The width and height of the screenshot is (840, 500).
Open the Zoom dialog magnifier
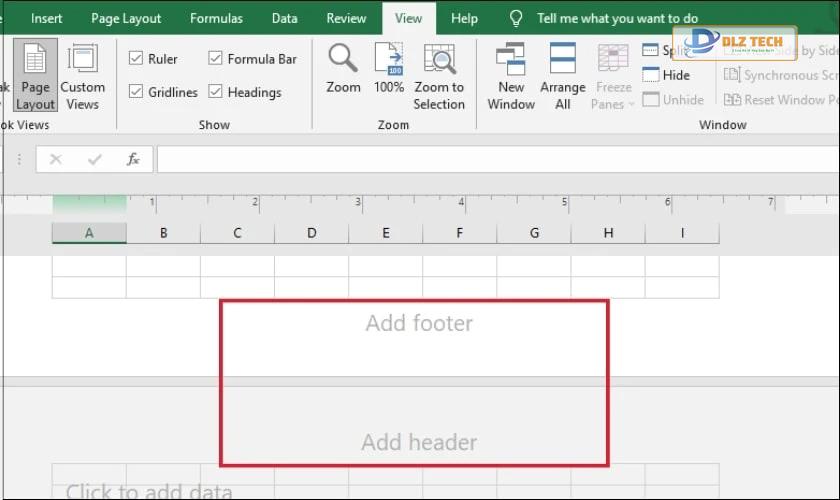tap(343, 68)
